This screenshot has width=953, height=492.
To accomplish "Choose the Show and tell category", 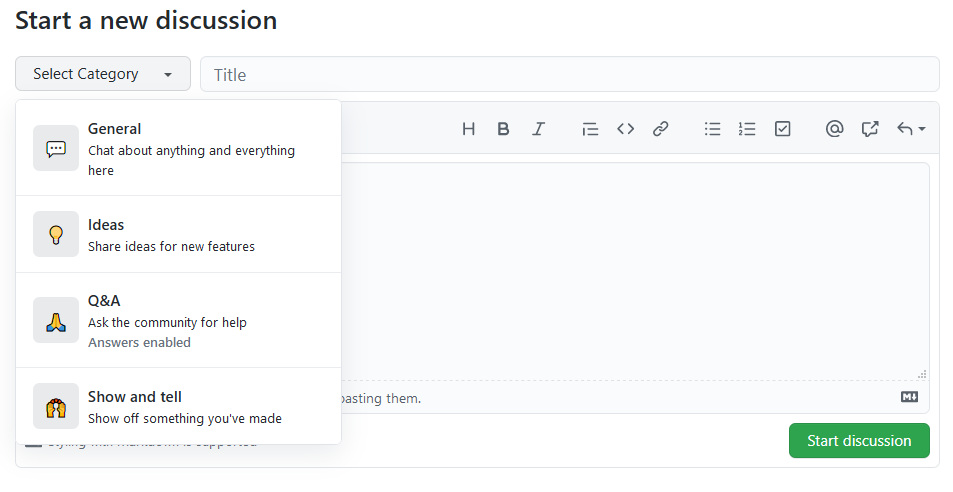I will pyautogui.click(x=179, y=406).
